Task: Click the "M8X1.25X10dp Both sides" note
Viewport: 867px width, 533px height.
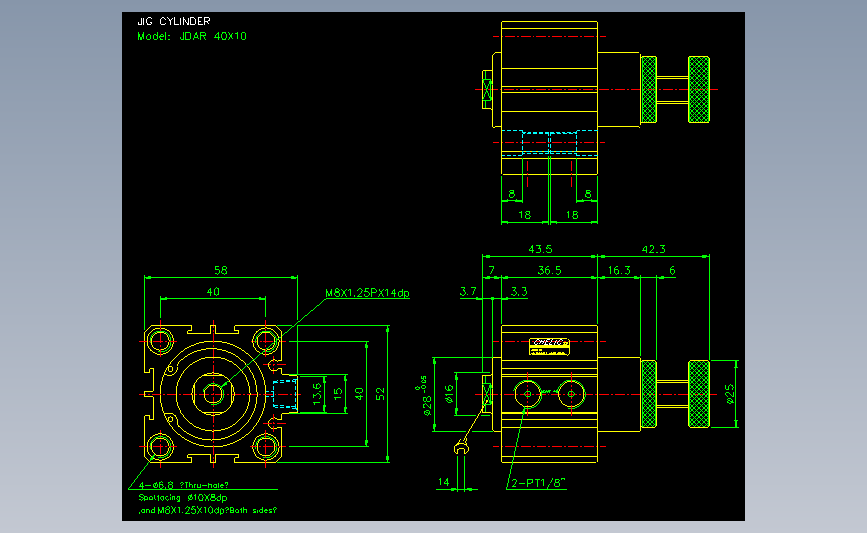Action: (x=208, y=510)
